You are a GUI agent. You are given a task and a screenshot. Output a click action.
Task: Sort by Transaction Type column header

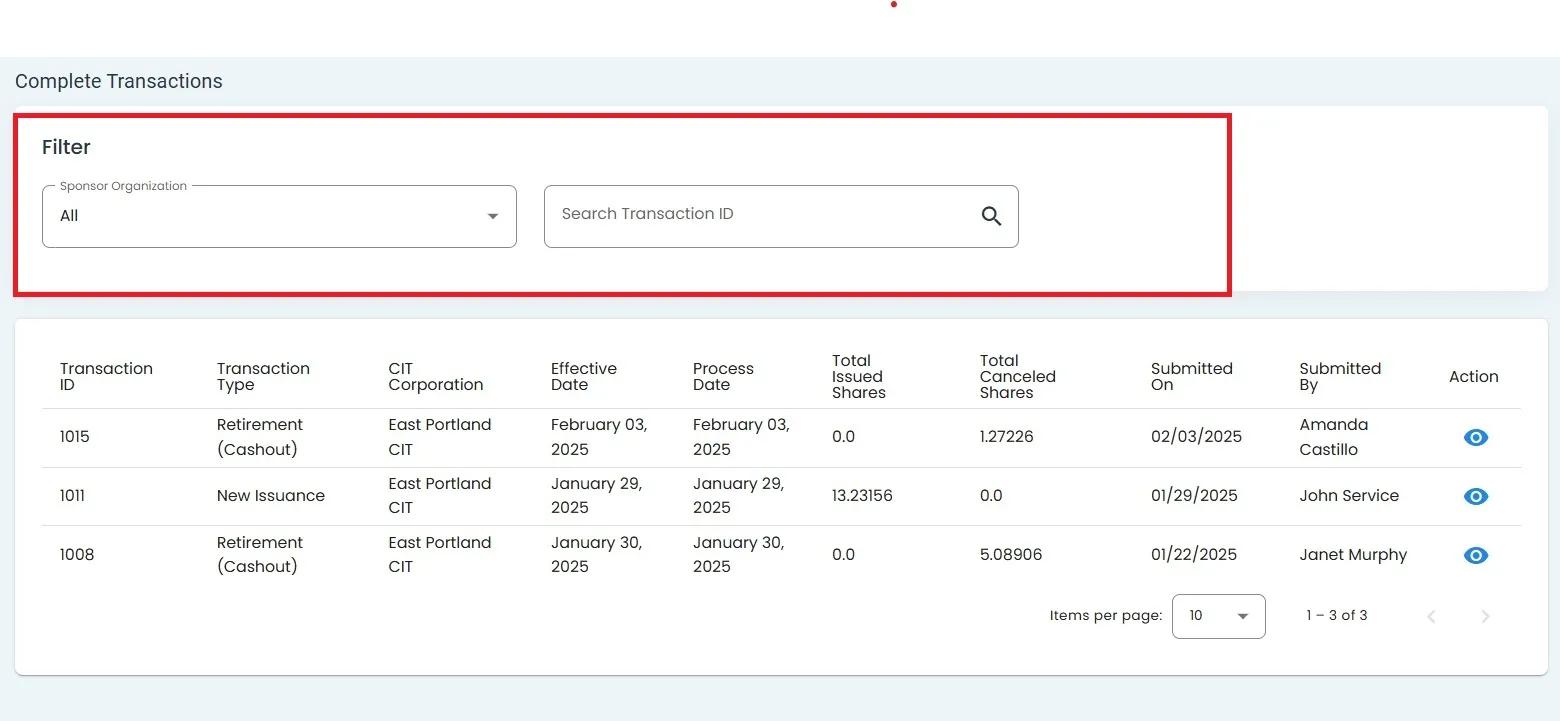[263, 376]
